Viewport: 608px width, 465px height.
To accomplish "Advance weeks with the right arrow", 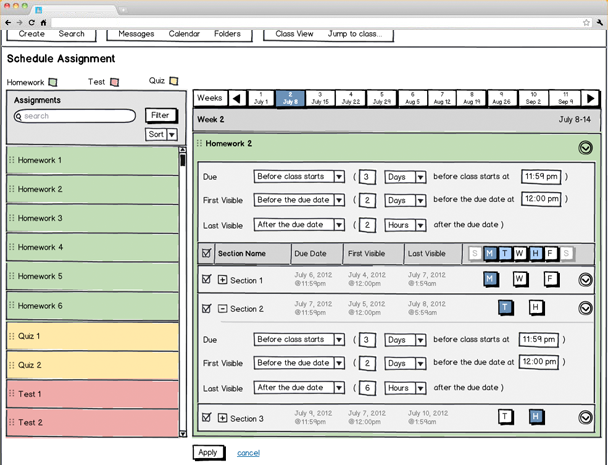I will pos(591,98).
